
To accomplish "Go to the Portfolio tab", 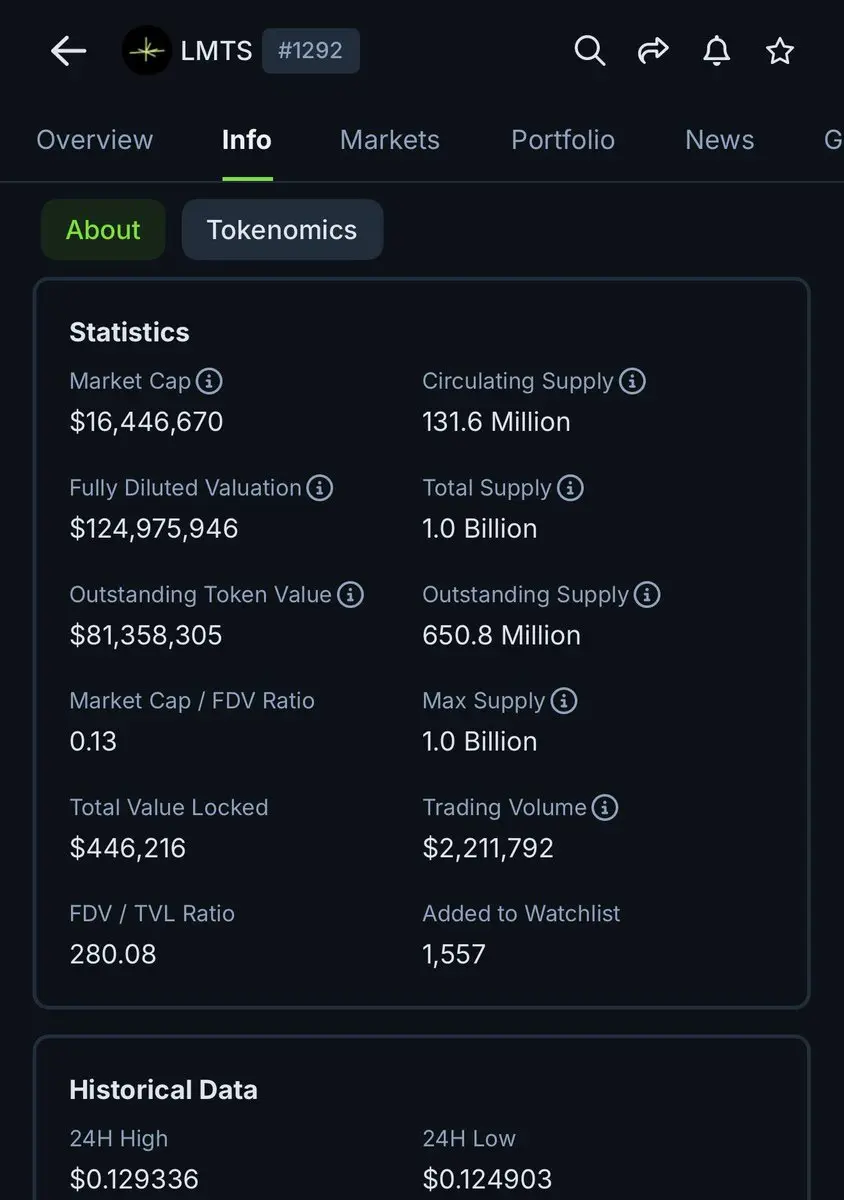I will pos(563,140).
